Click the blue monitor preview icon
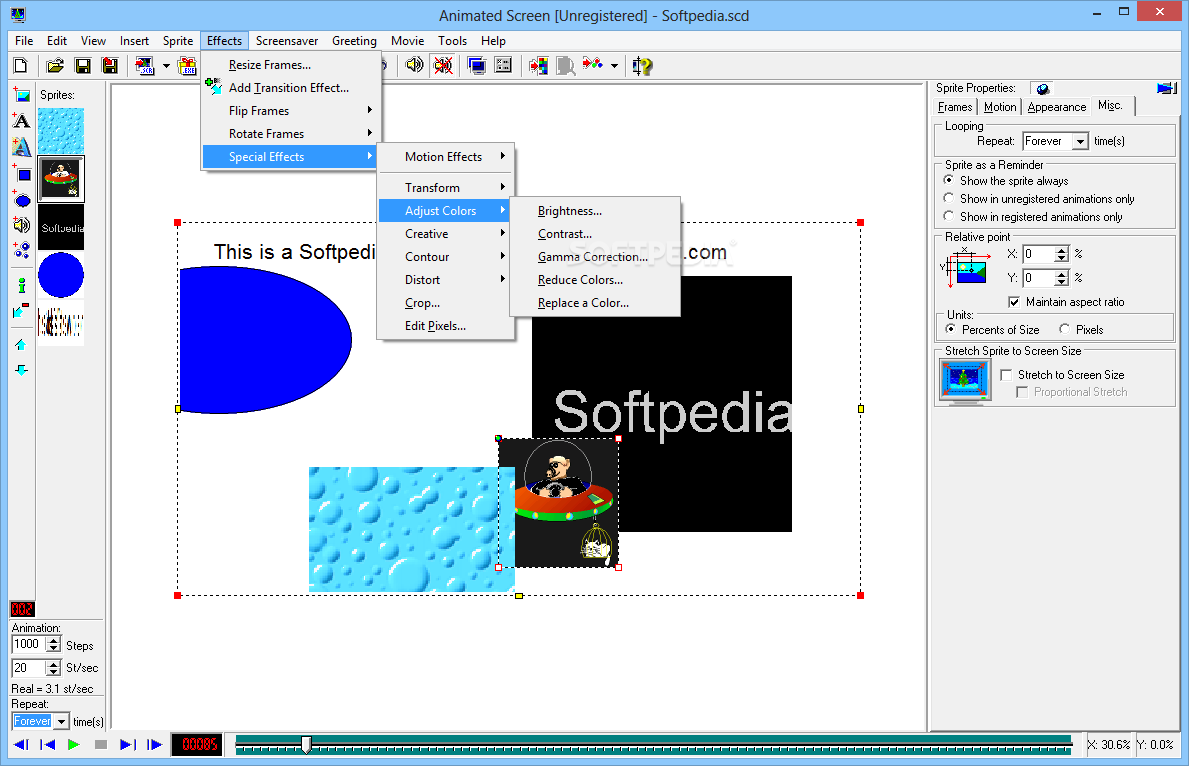1189x766 pixels. 477,66
